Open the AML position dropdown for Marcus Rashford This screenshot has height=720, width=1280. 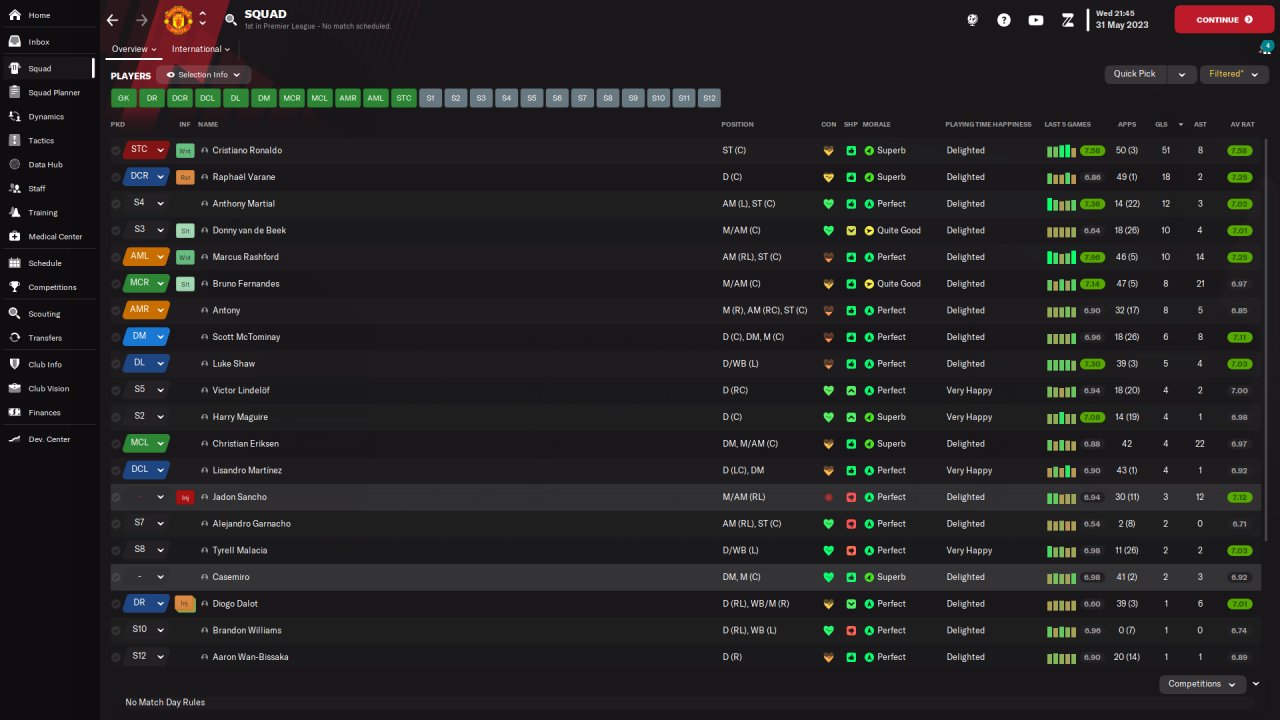click(147, 257)
